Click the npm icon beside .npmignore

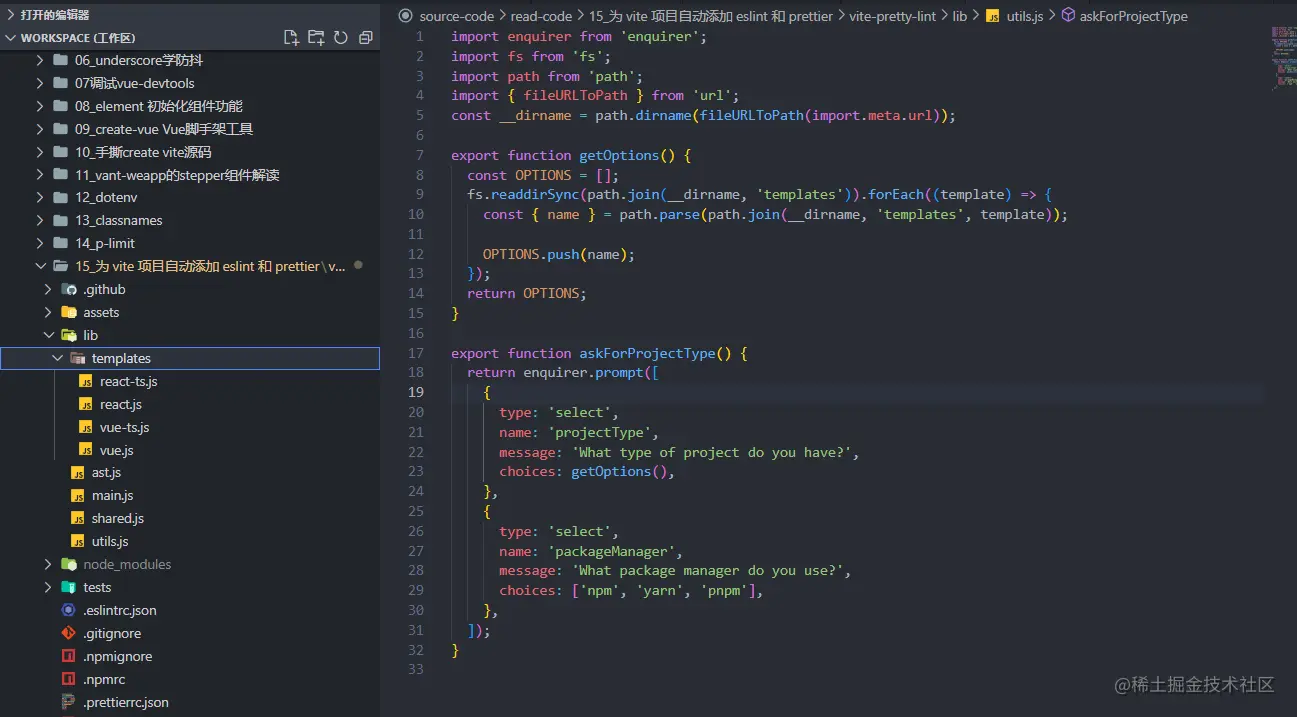[x=68, y=656]
